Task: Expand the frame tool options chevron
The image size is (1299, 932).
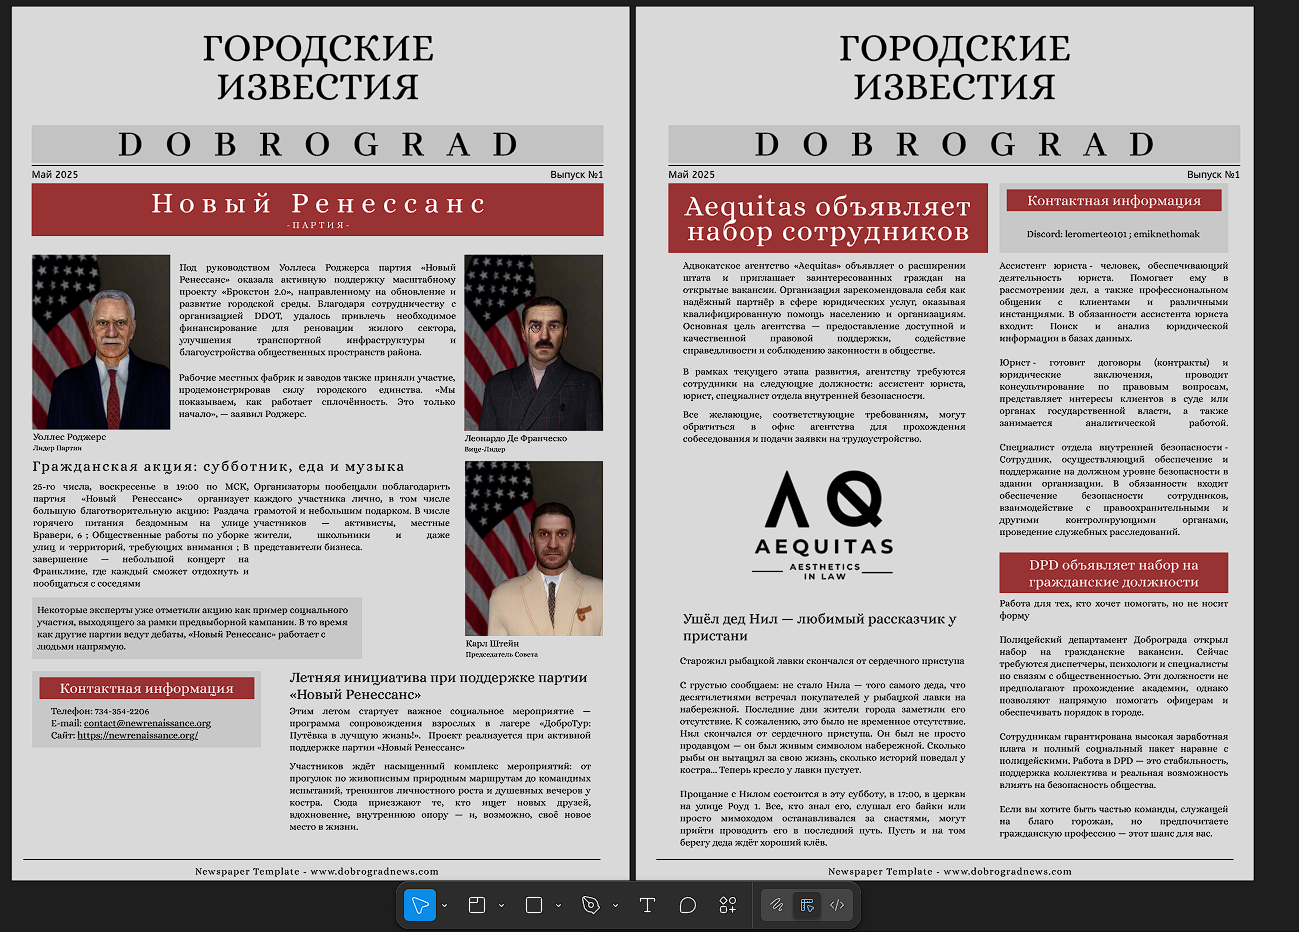Action: (x=502, y=905)
